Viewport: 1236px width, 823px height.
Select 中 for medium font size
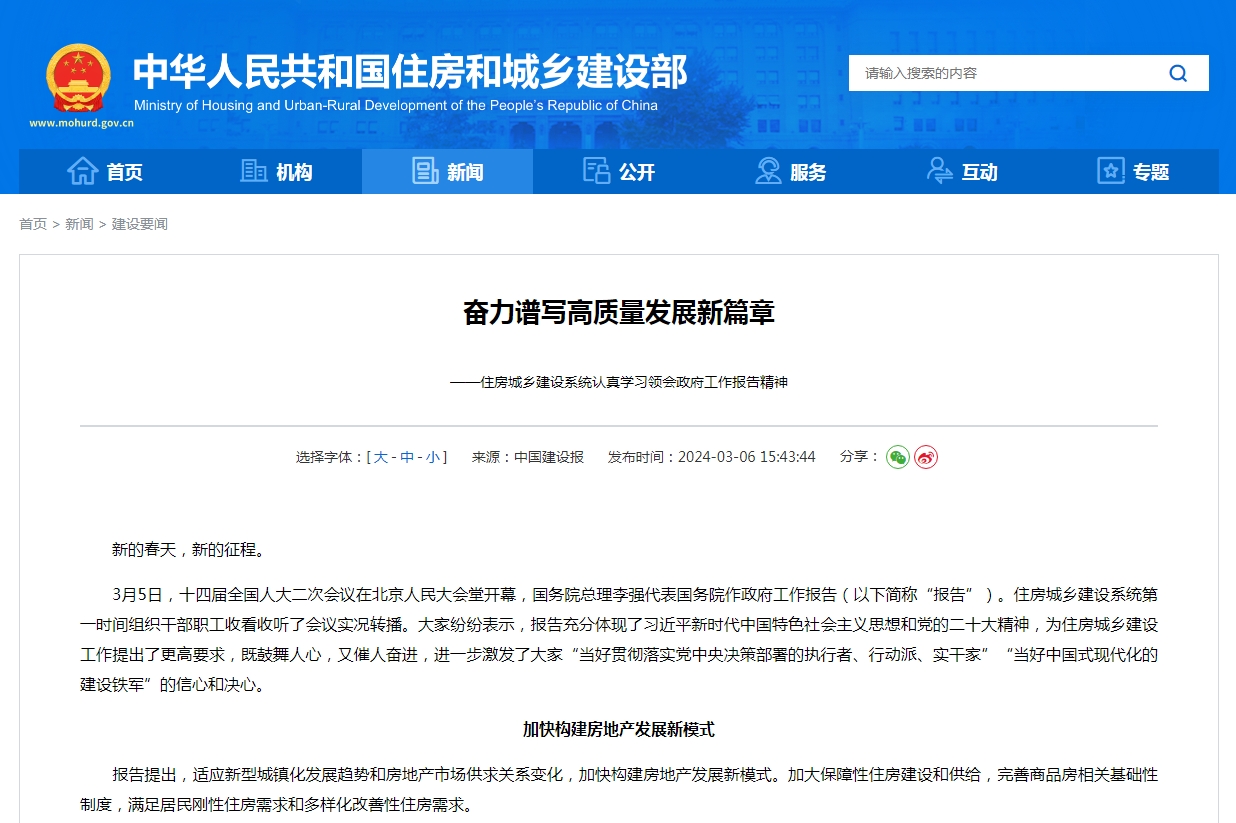[x=406, y=457]
